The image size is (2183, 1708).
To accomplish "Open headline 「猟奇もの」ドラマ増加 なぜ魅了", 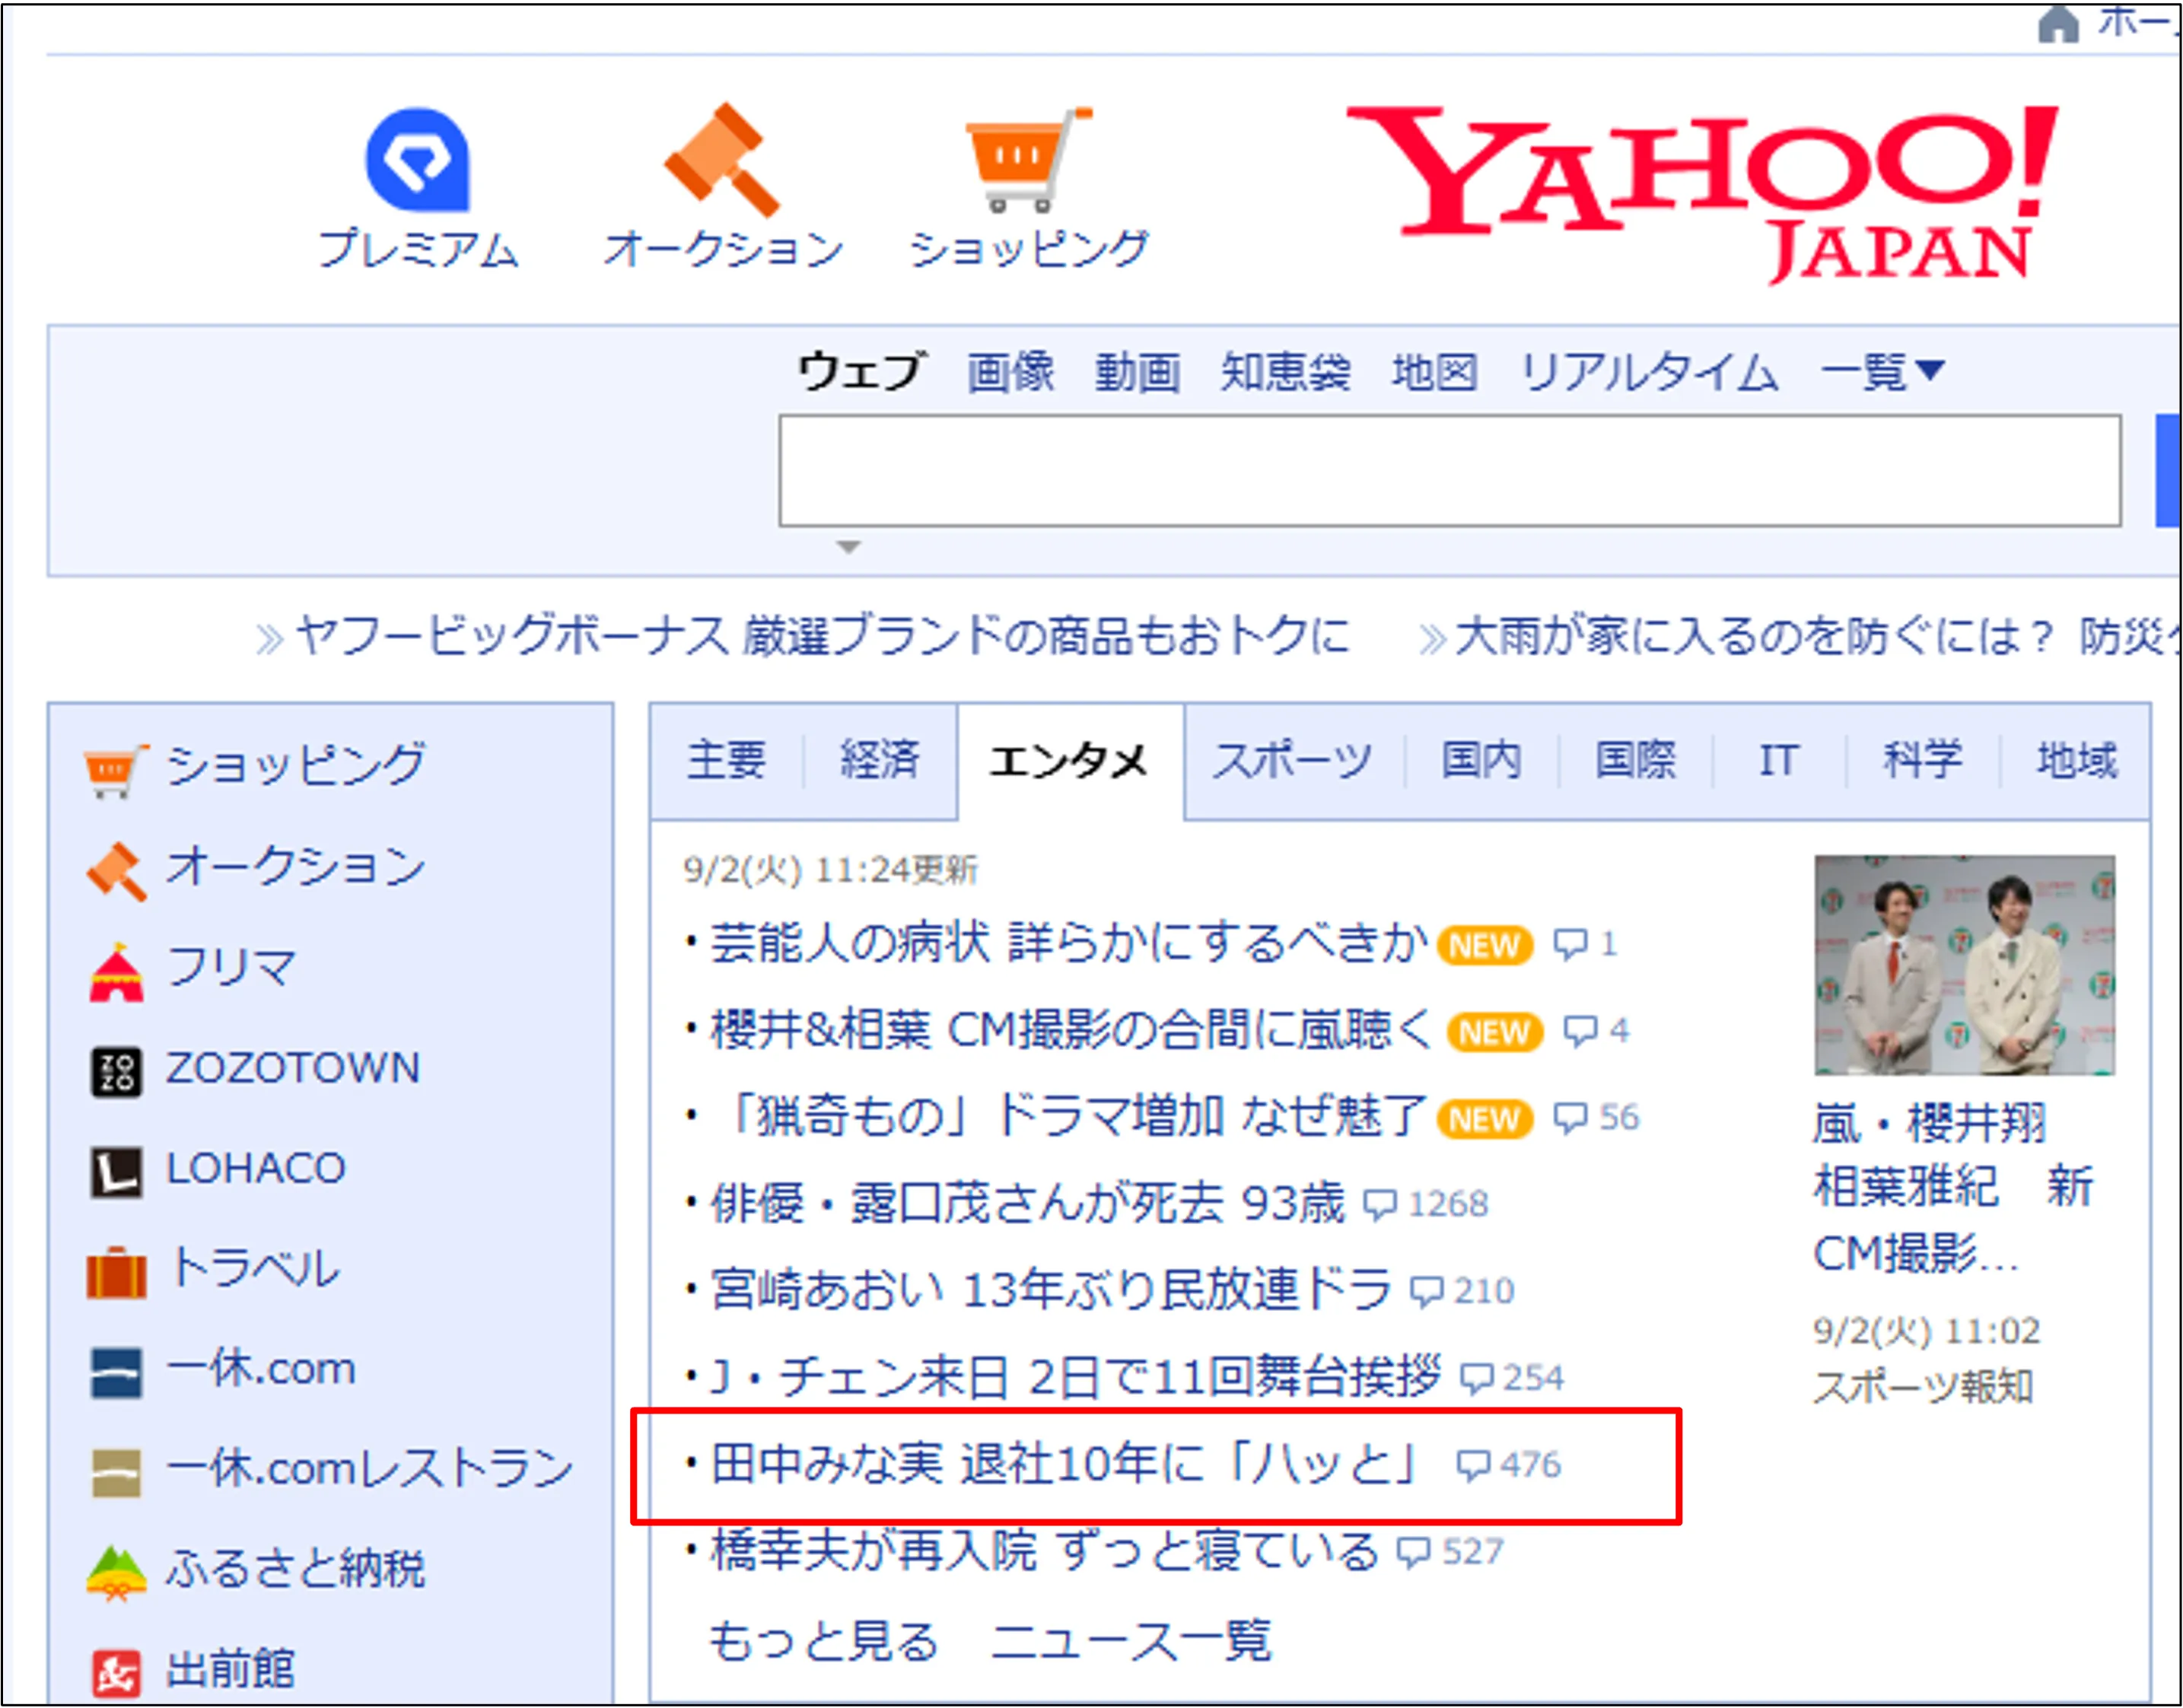I will click(1068, 1117).
